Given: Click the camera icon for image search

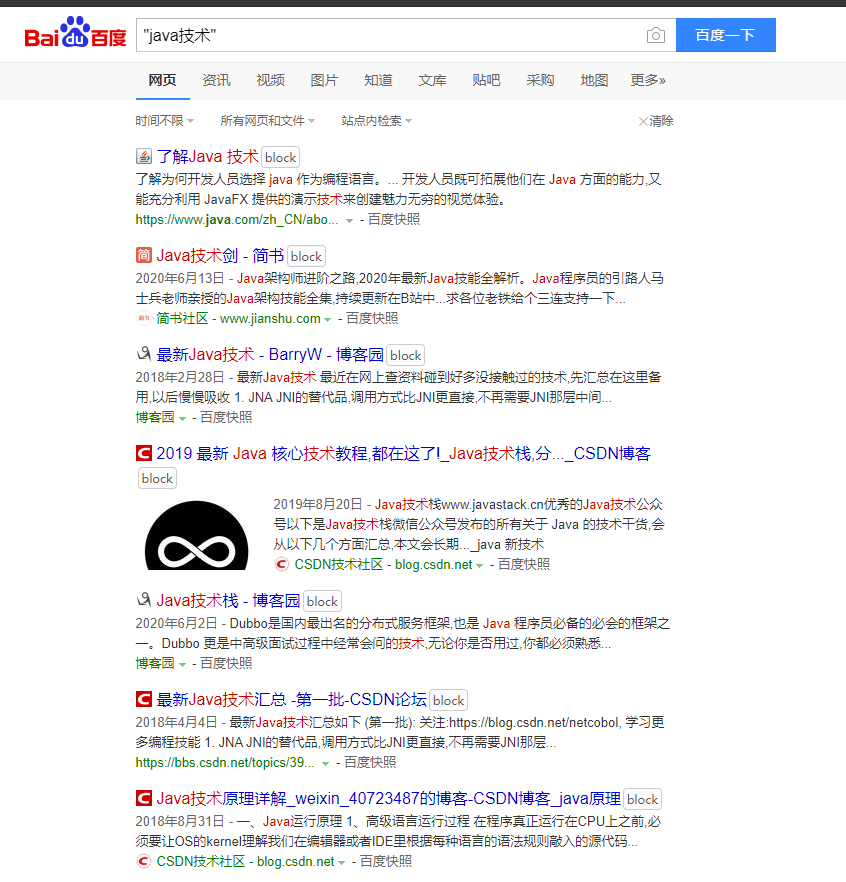Looking at the screenshot, I should 656,34.
